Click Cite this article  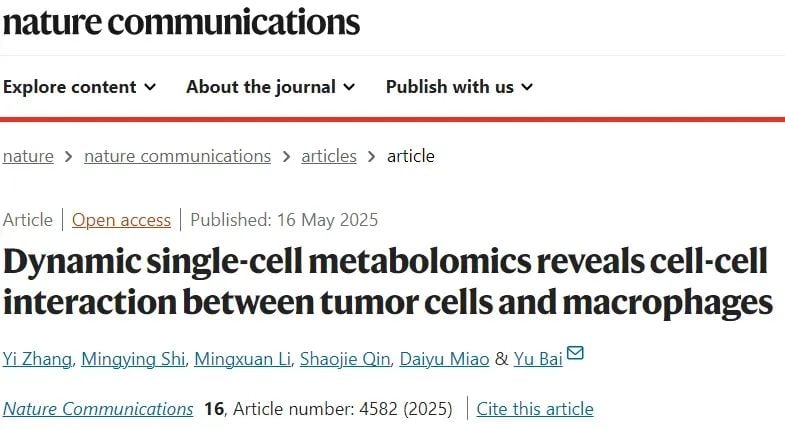point(535,409)
